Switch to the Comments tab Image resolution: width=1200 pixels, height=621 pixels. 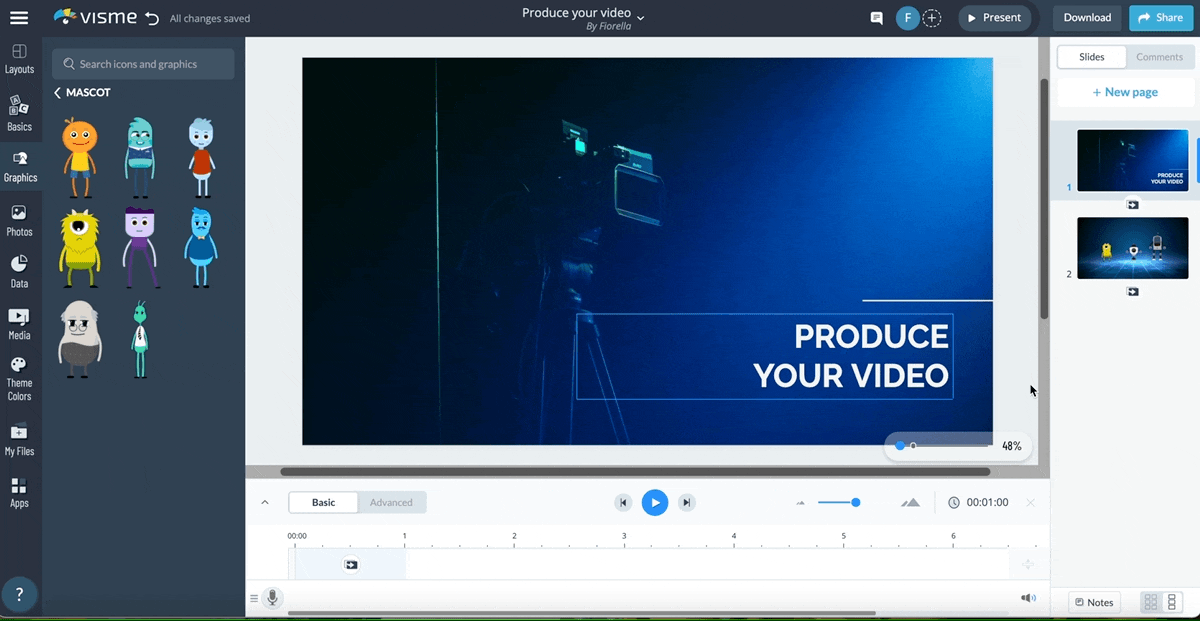tap(1159, 57)
